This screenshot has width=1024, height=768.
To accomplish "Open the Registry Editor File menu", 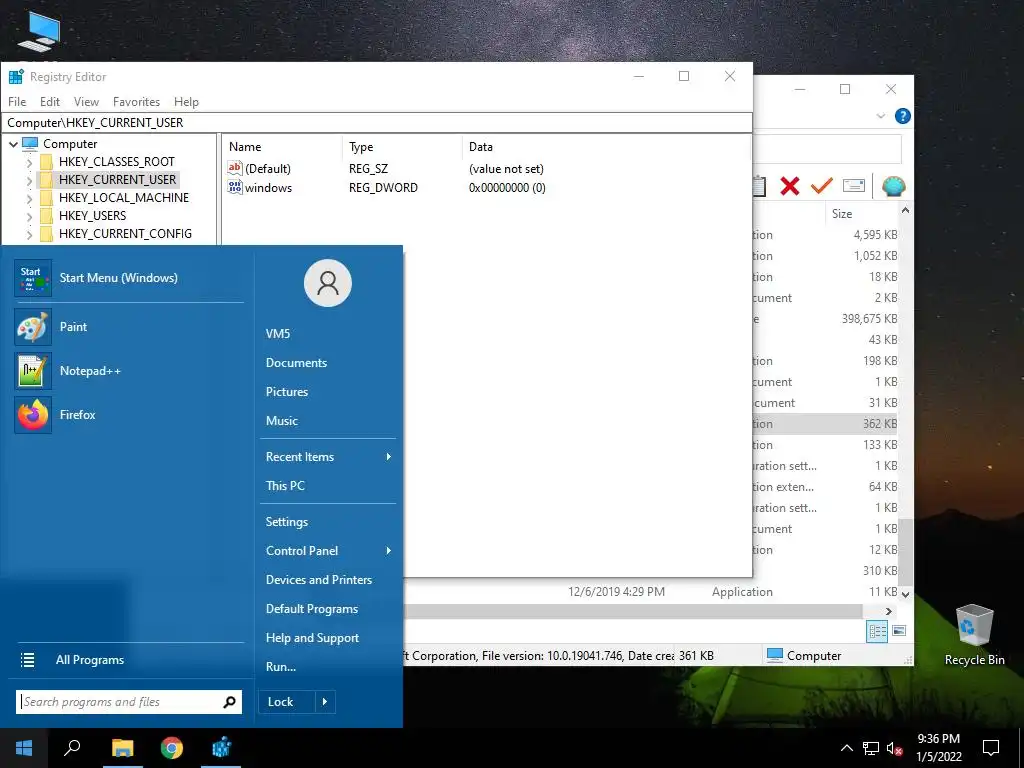I will [17, 102].
